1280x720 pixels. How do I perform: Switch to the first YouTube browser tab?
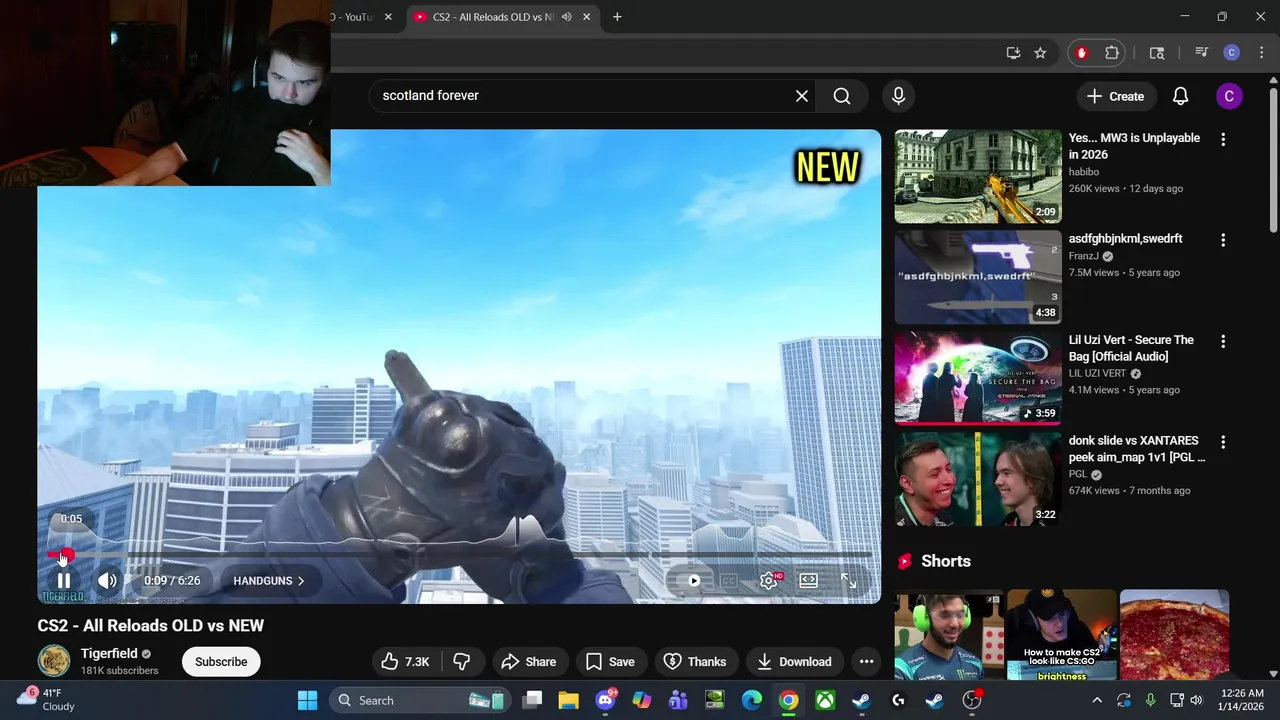click(355, 17)
